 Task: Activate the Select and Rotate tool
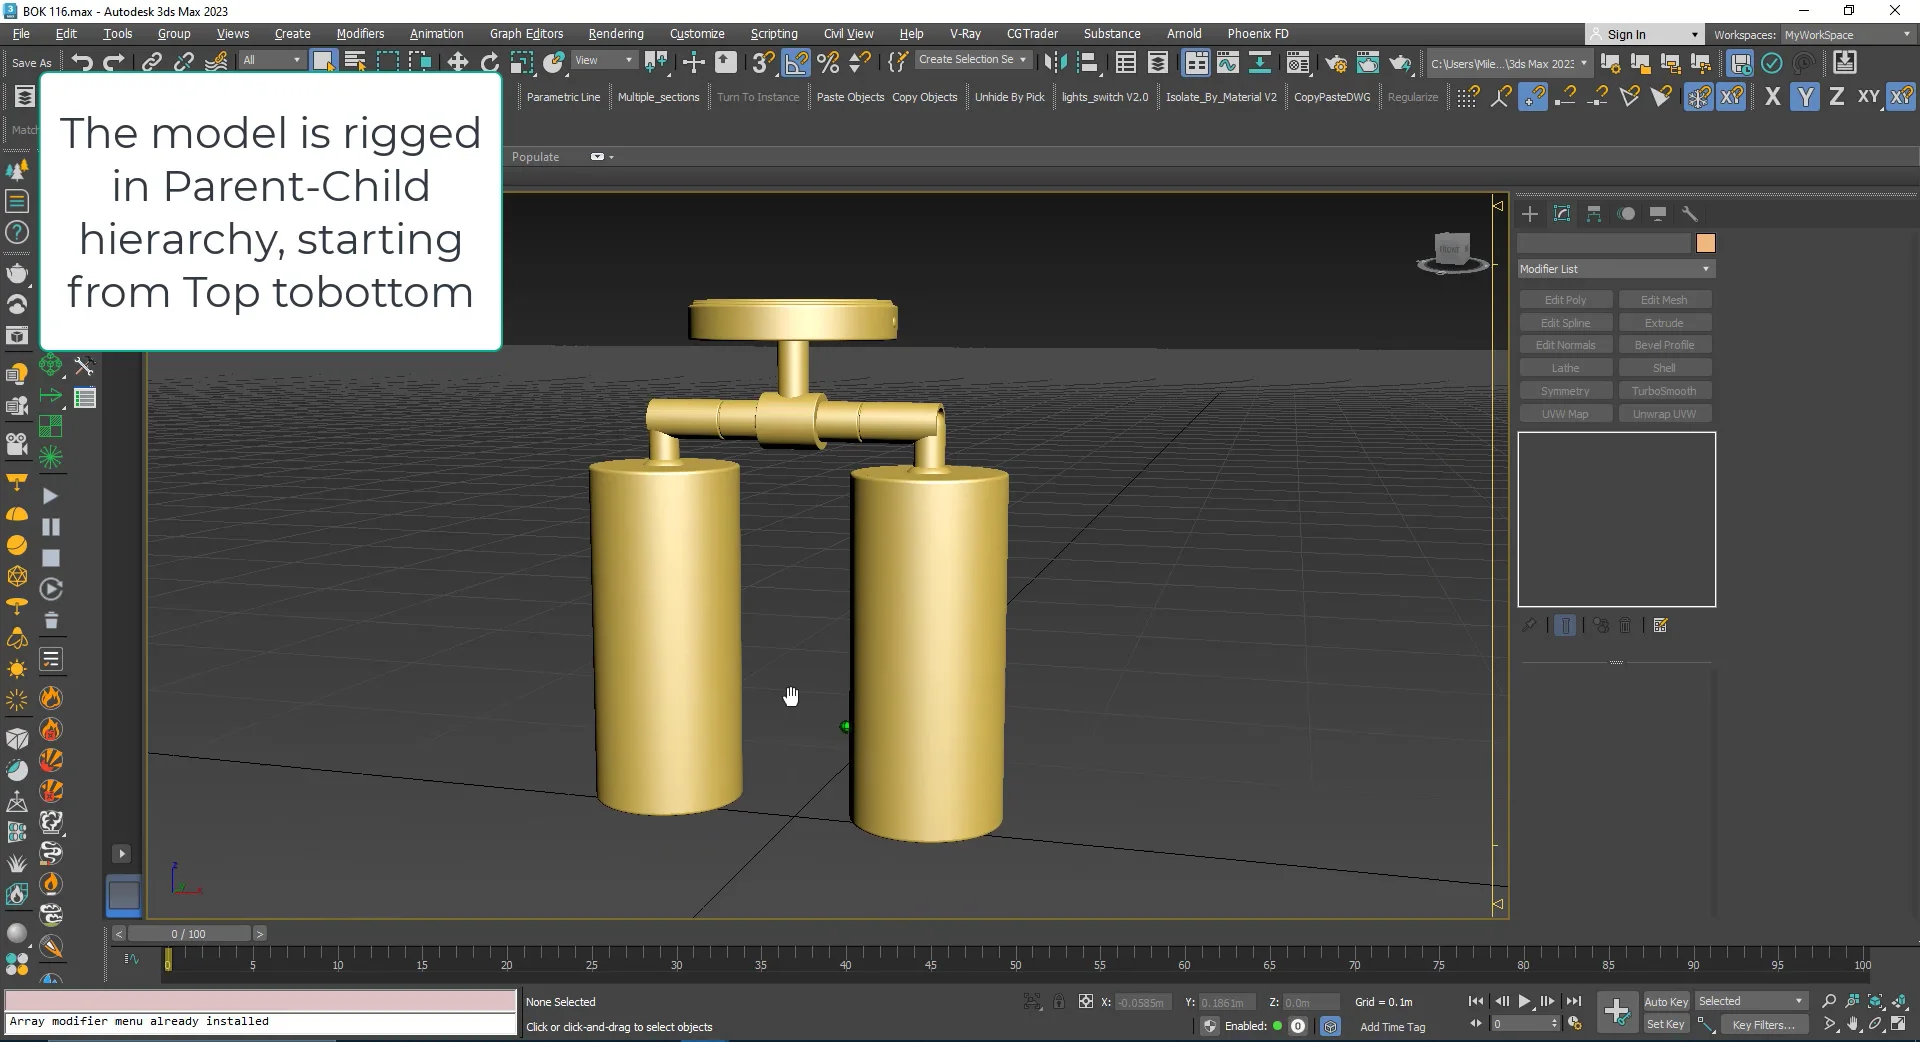coord(489,61)
